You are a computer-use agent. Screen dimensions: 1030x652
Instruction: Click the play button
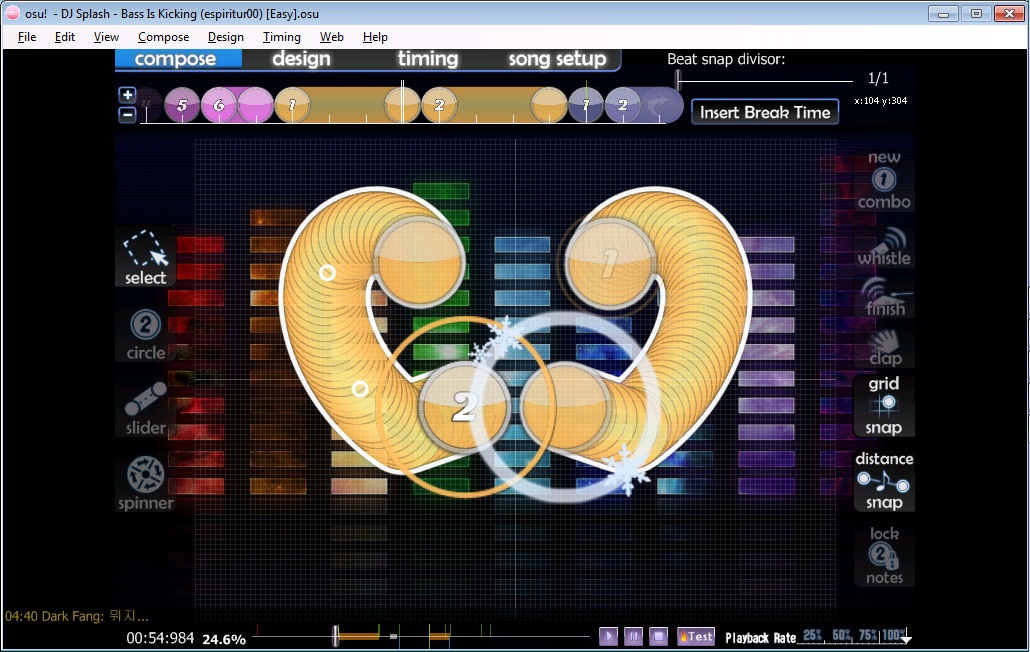pyautogui.click(x=608, y=636)
